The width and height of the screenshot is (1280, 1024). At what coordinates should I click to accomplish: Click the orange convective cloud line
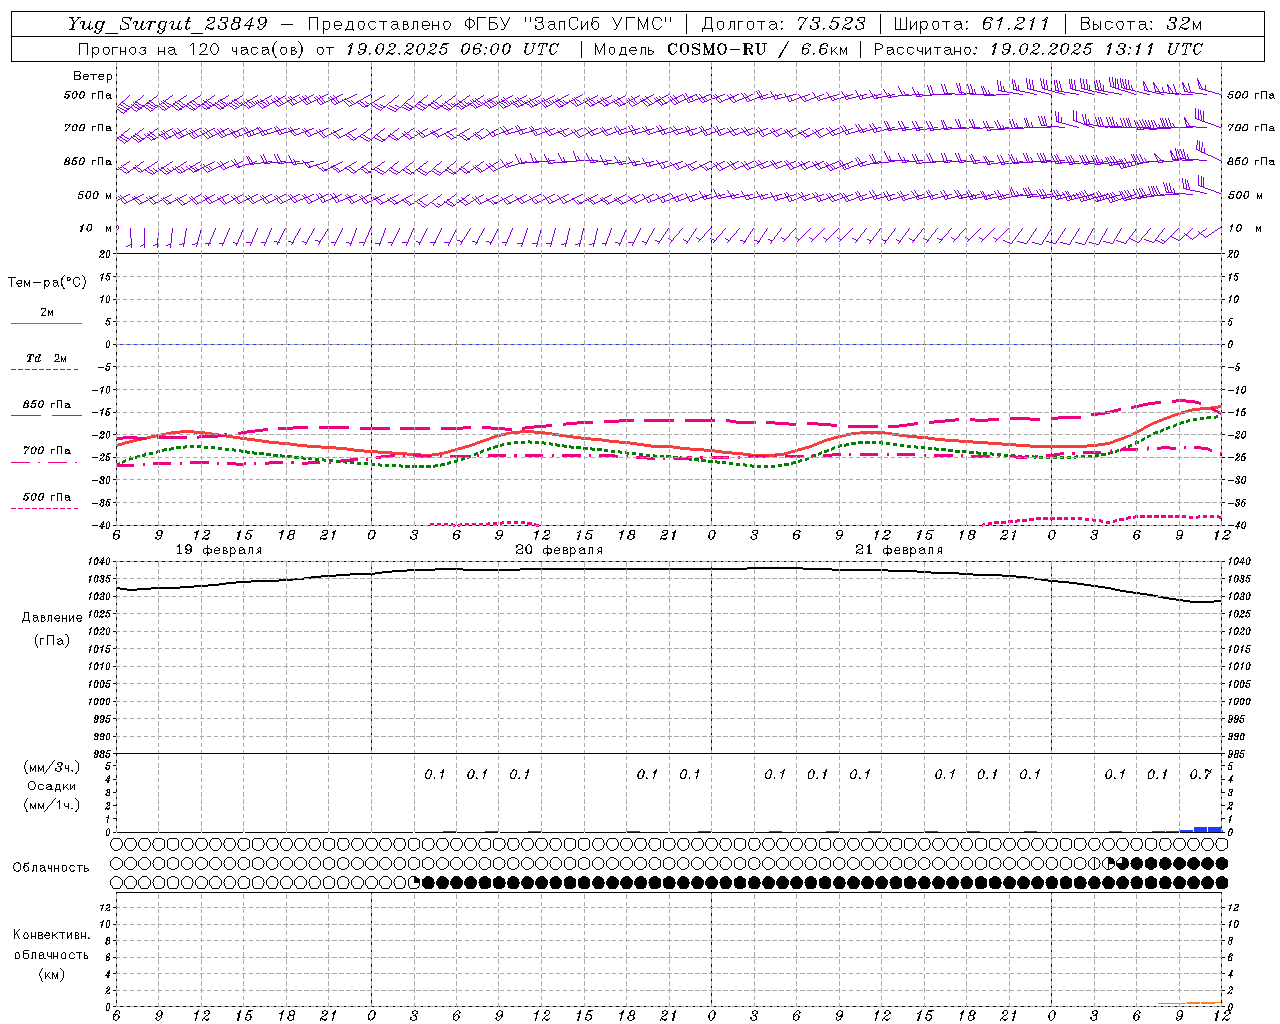click(1190, 1003)
